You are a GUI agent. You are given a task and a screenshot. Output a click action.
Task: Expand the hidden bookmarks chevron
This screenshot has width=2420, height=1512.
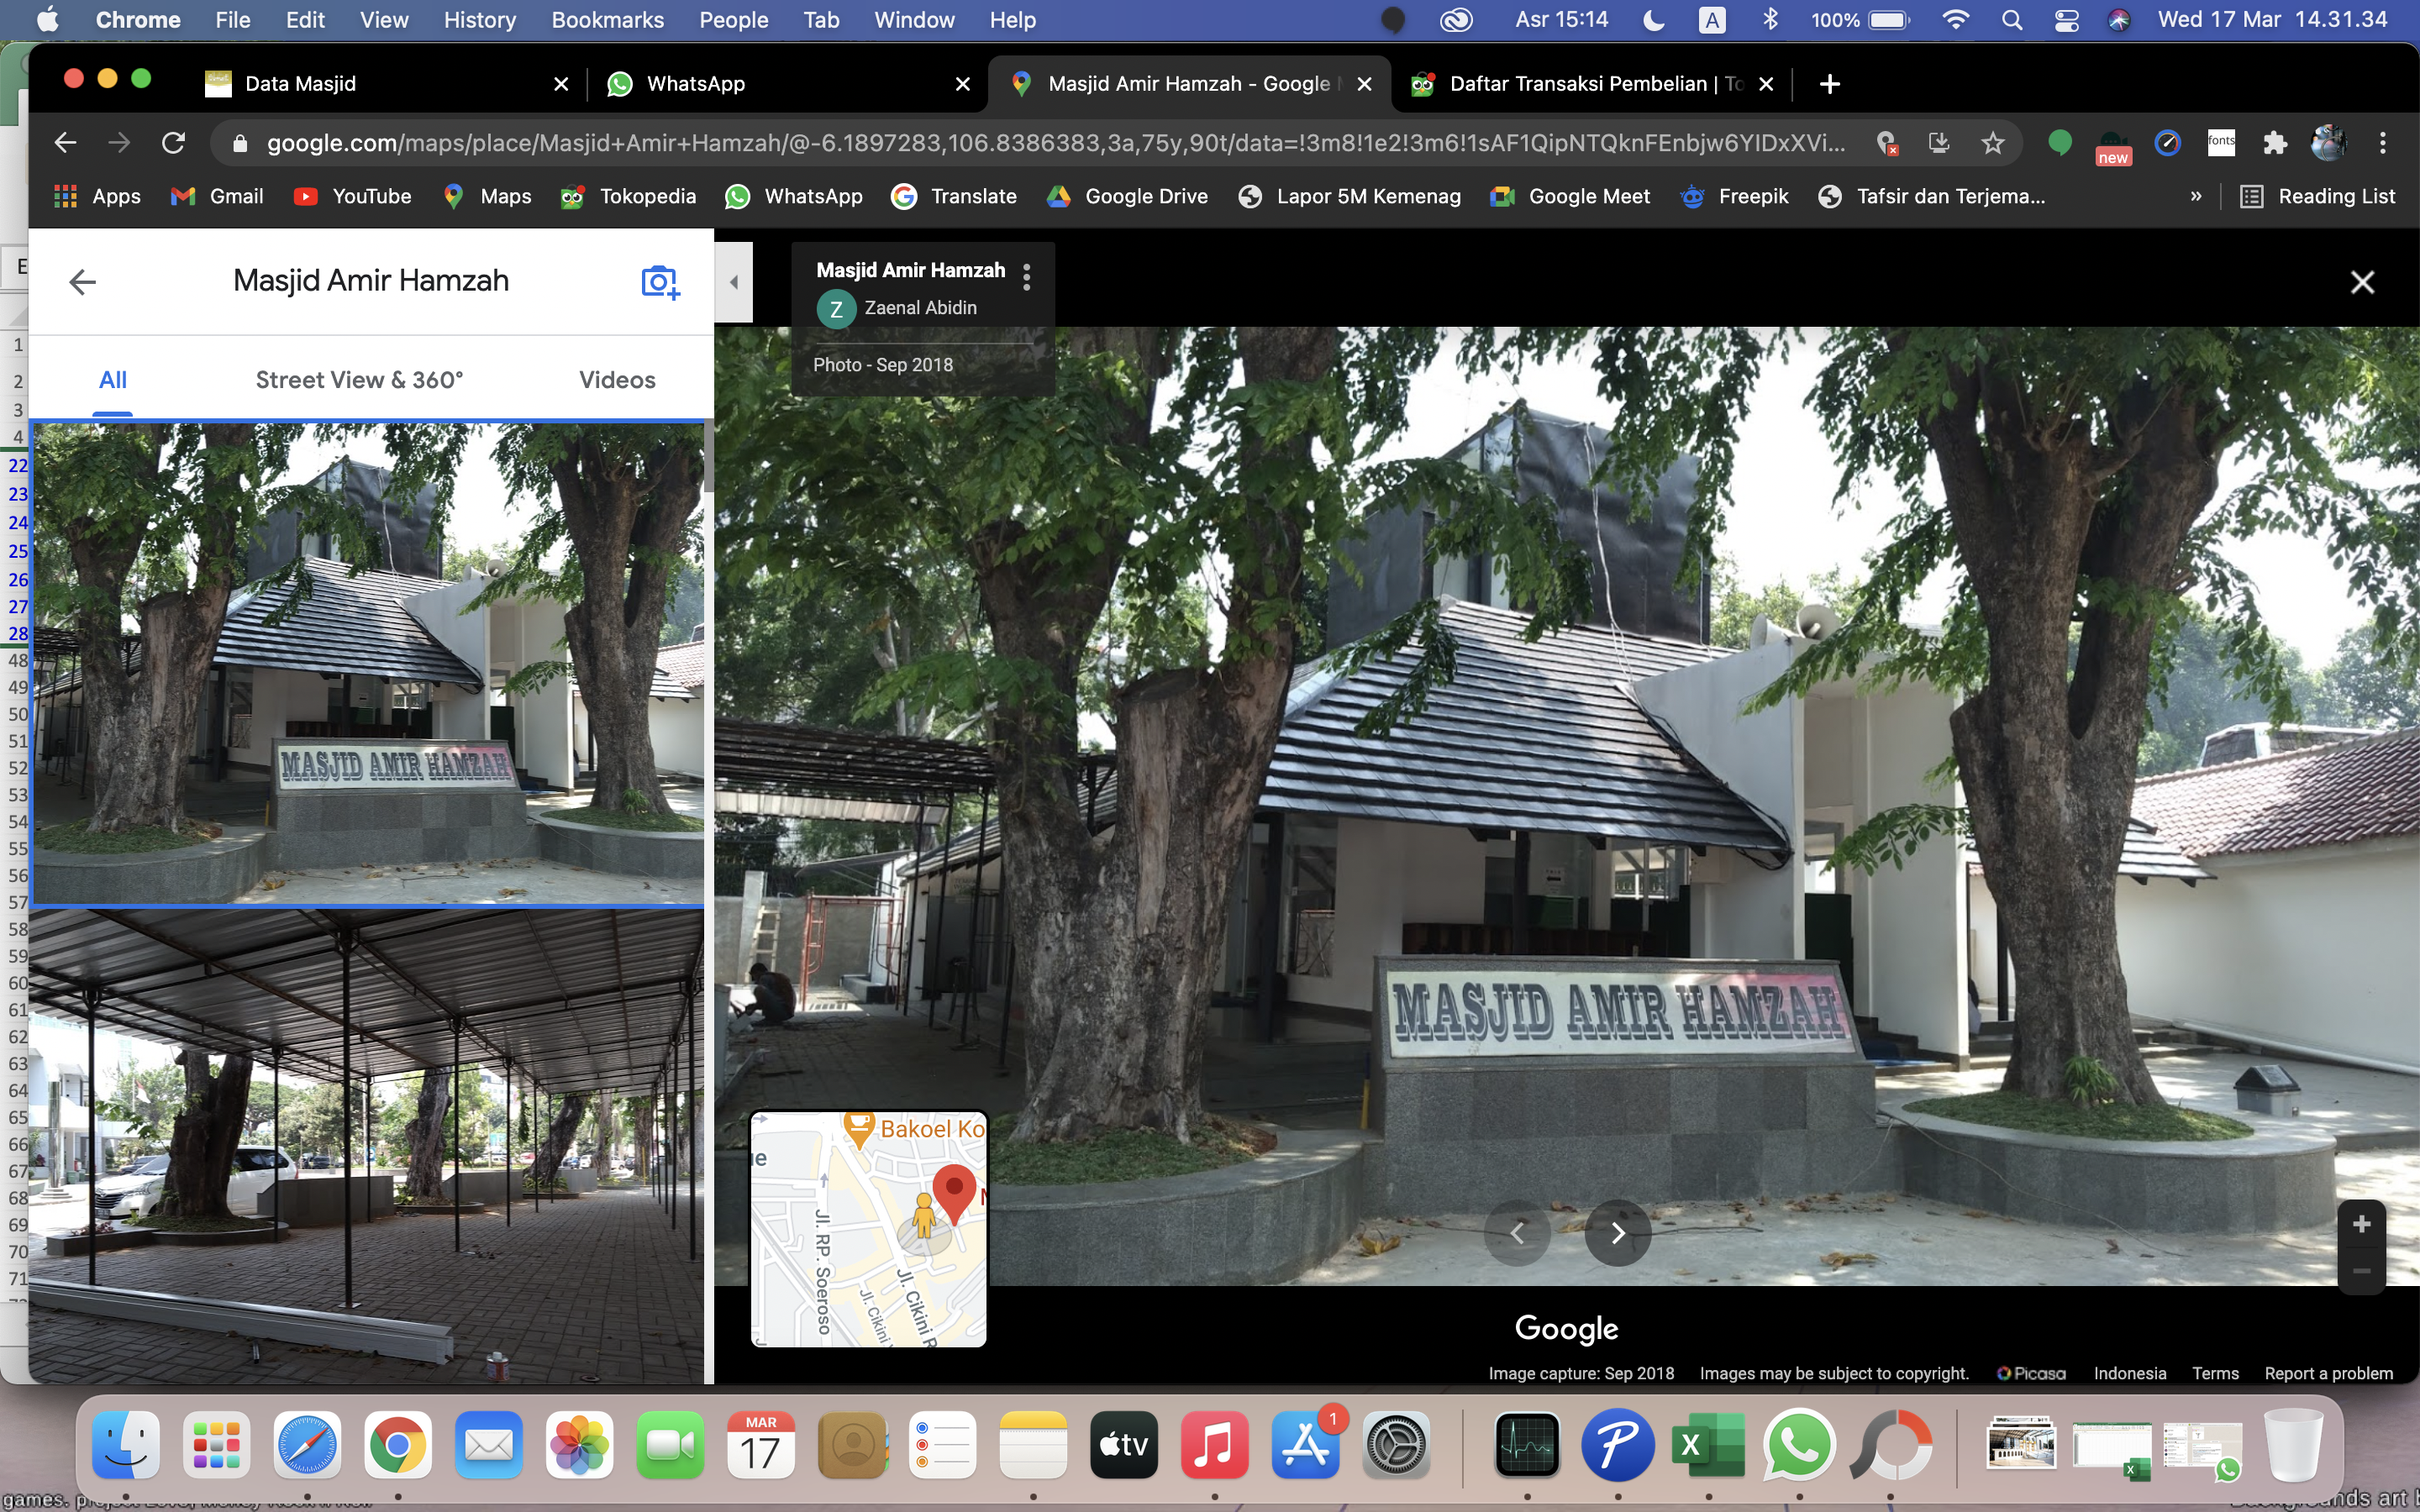click(2195, 196)
